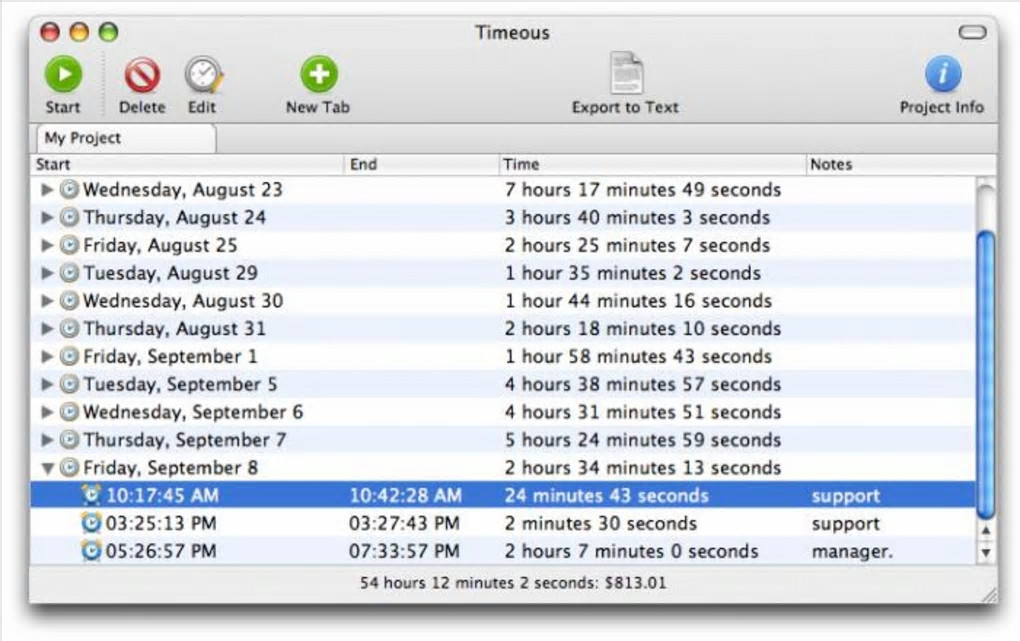Click the Export to Text document icon
The width and height of the screenshot is (1020, 641).
point(626,73)
